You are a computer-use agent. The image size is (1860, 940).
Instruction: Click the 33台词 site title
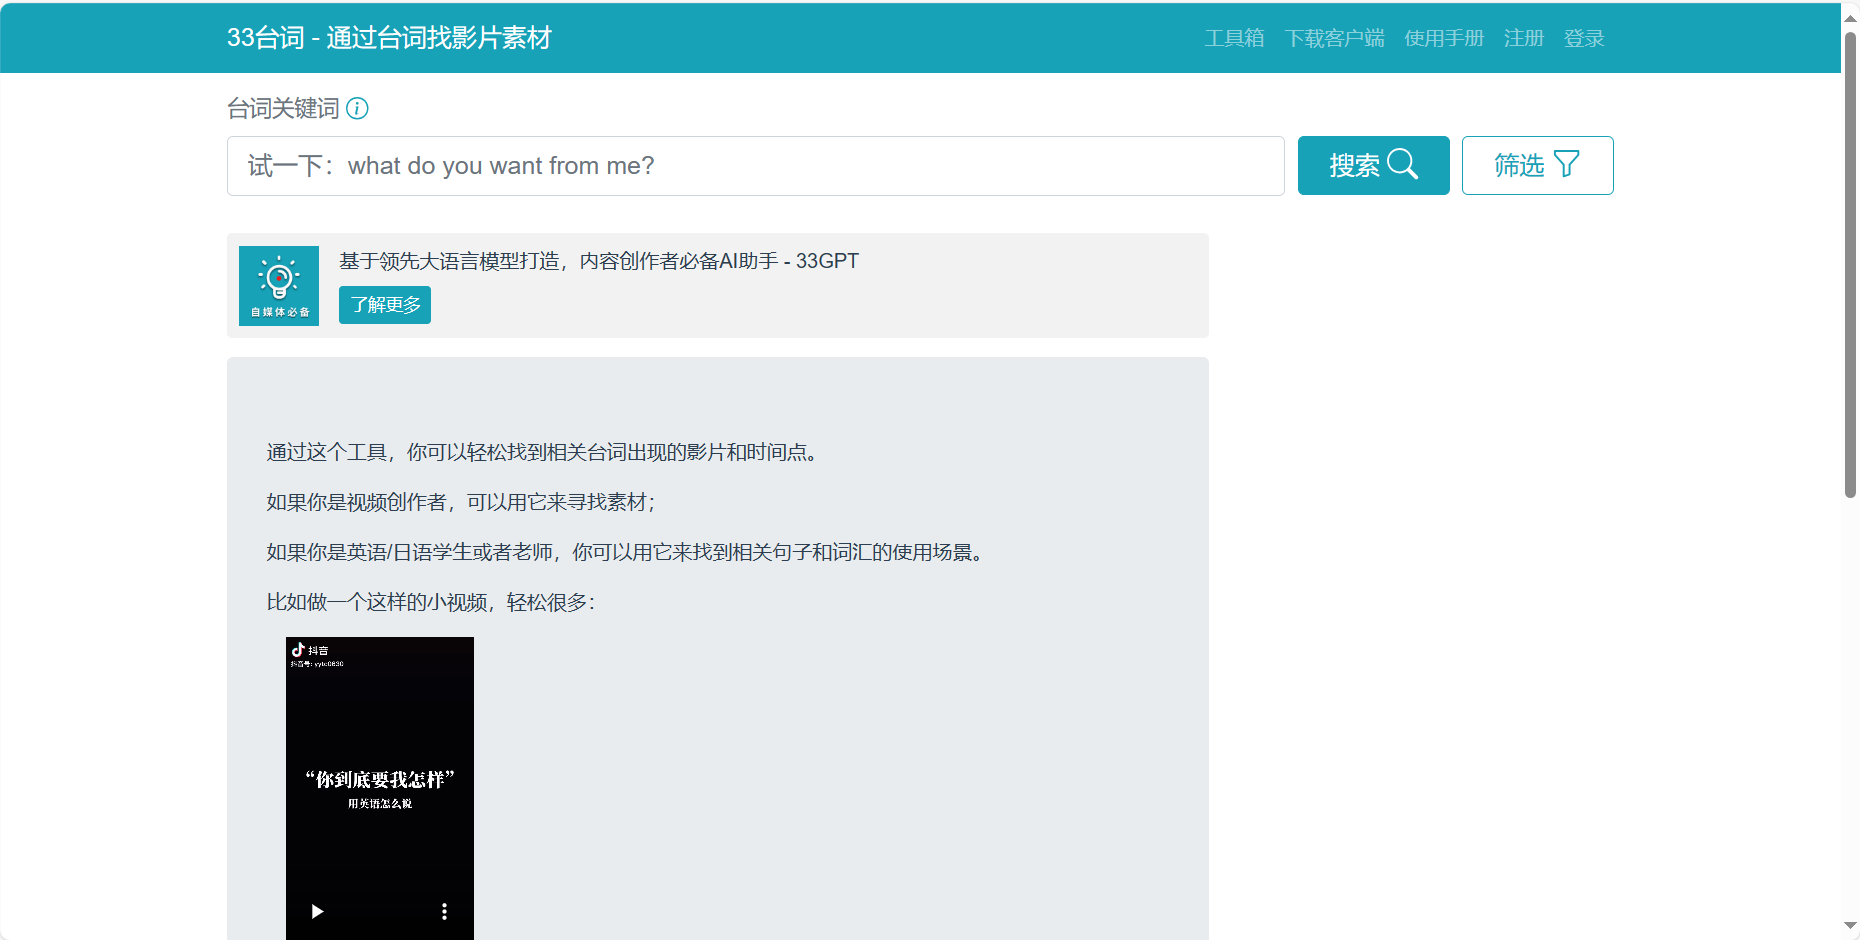(x=389, y=38)
